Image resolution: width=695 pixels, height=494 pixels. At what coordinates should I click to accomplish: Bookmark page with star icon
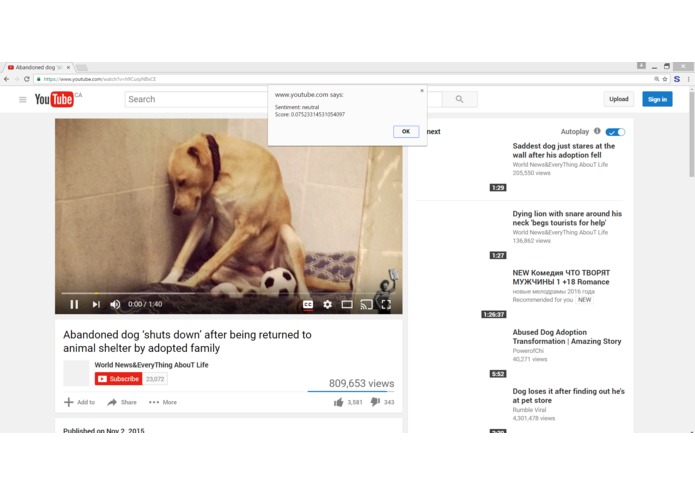tap(665, 79)
